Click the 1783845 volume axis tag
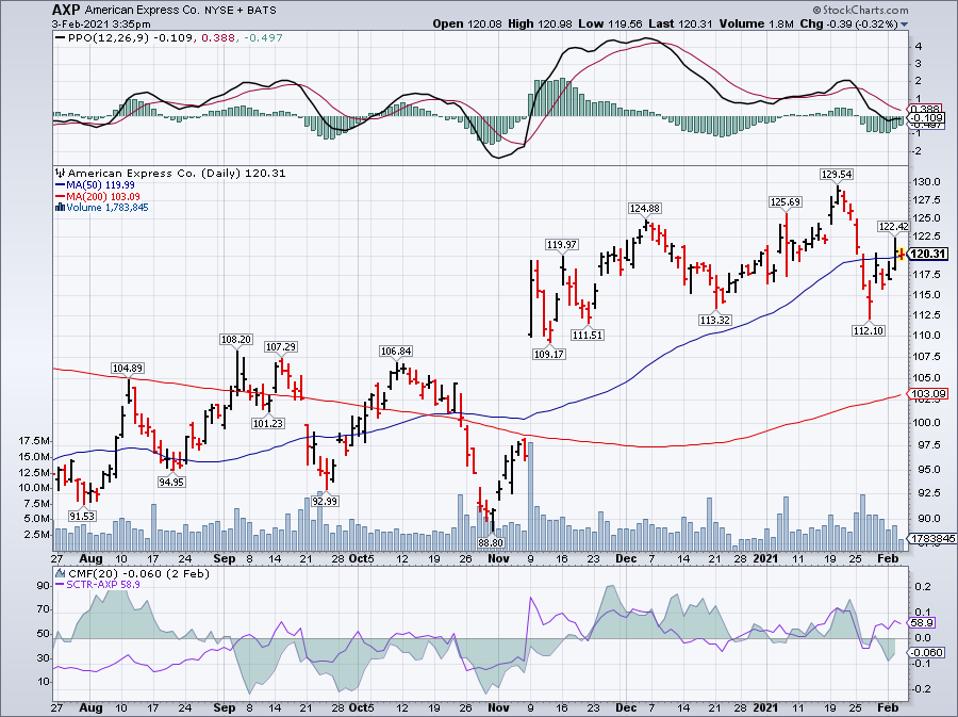Viewport: 958px width, 717px height. pyautogui.click(x=932, y=539)
